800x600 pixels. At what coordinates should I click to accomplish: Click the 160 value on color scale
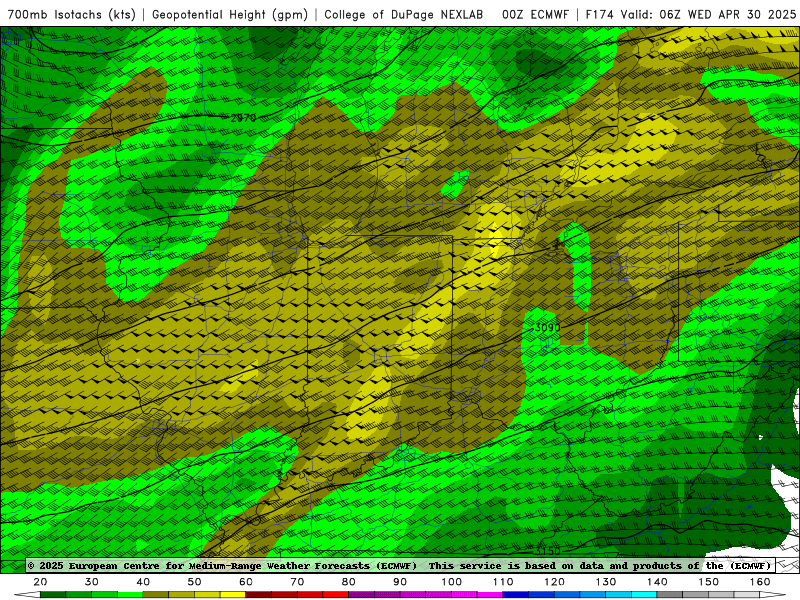tap(760, 582)
